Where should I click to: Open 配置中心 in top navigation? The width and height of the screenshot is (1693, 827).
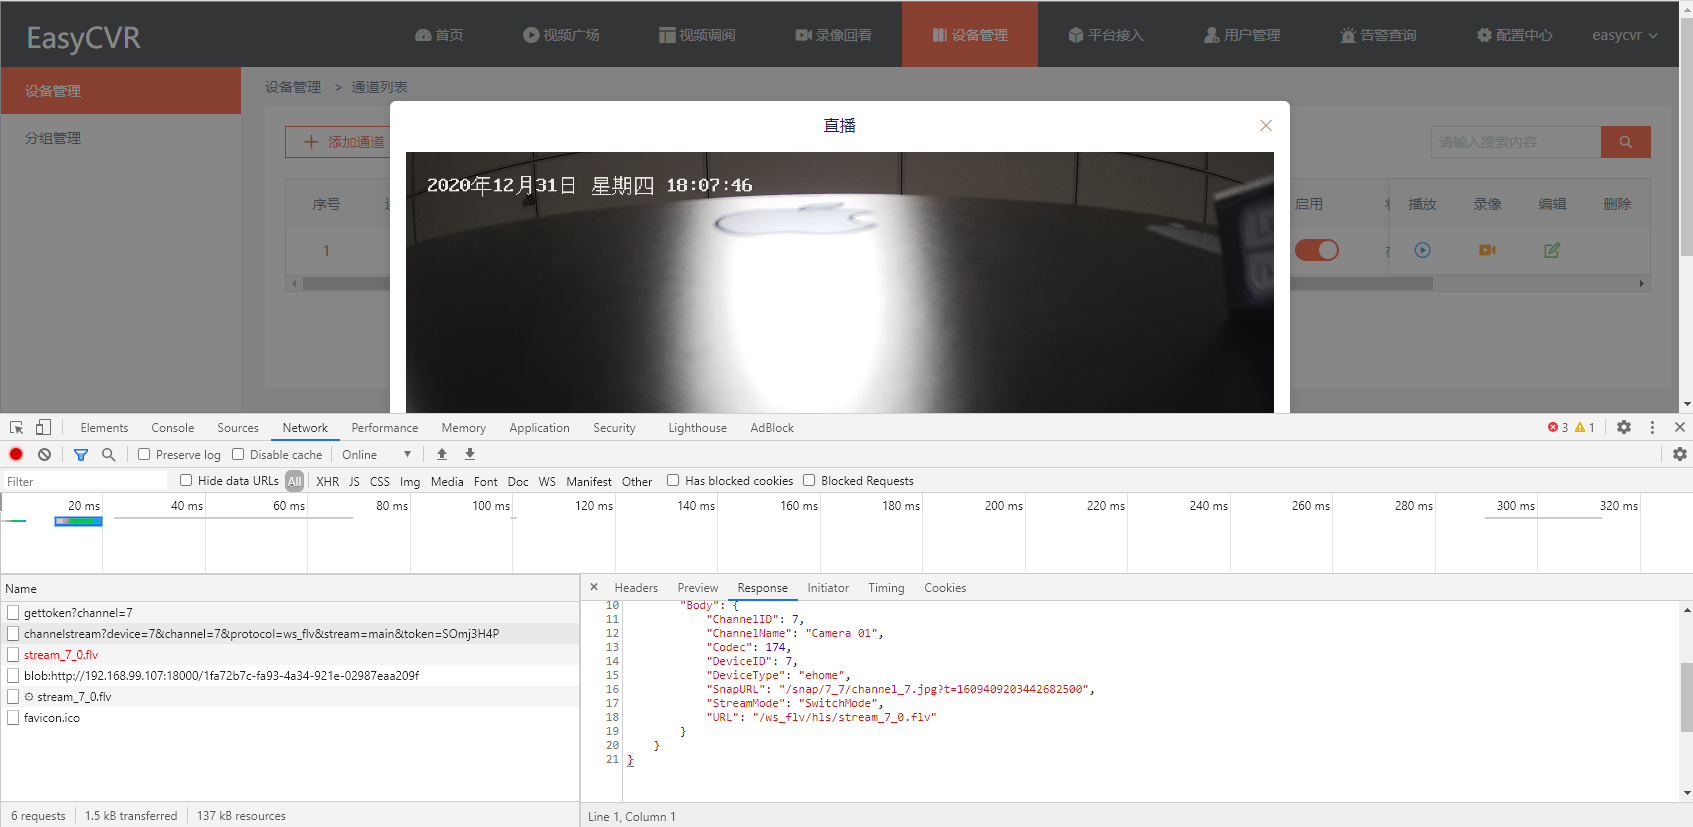(x=1514, y=35)
